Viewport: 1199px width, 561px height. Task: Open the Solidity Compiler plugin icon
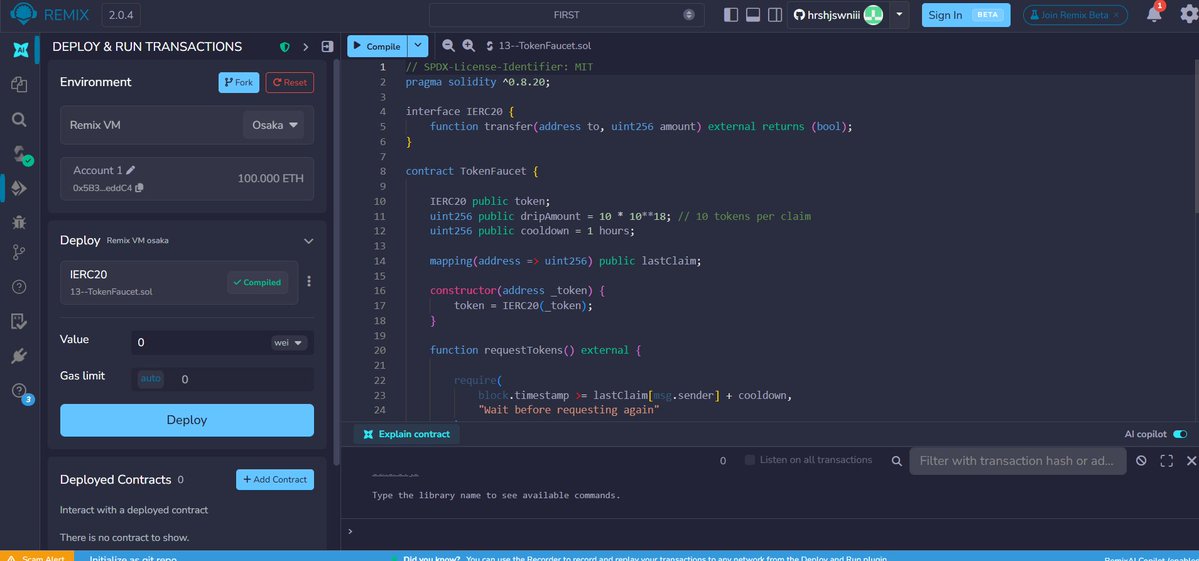(x=21, y=154)
